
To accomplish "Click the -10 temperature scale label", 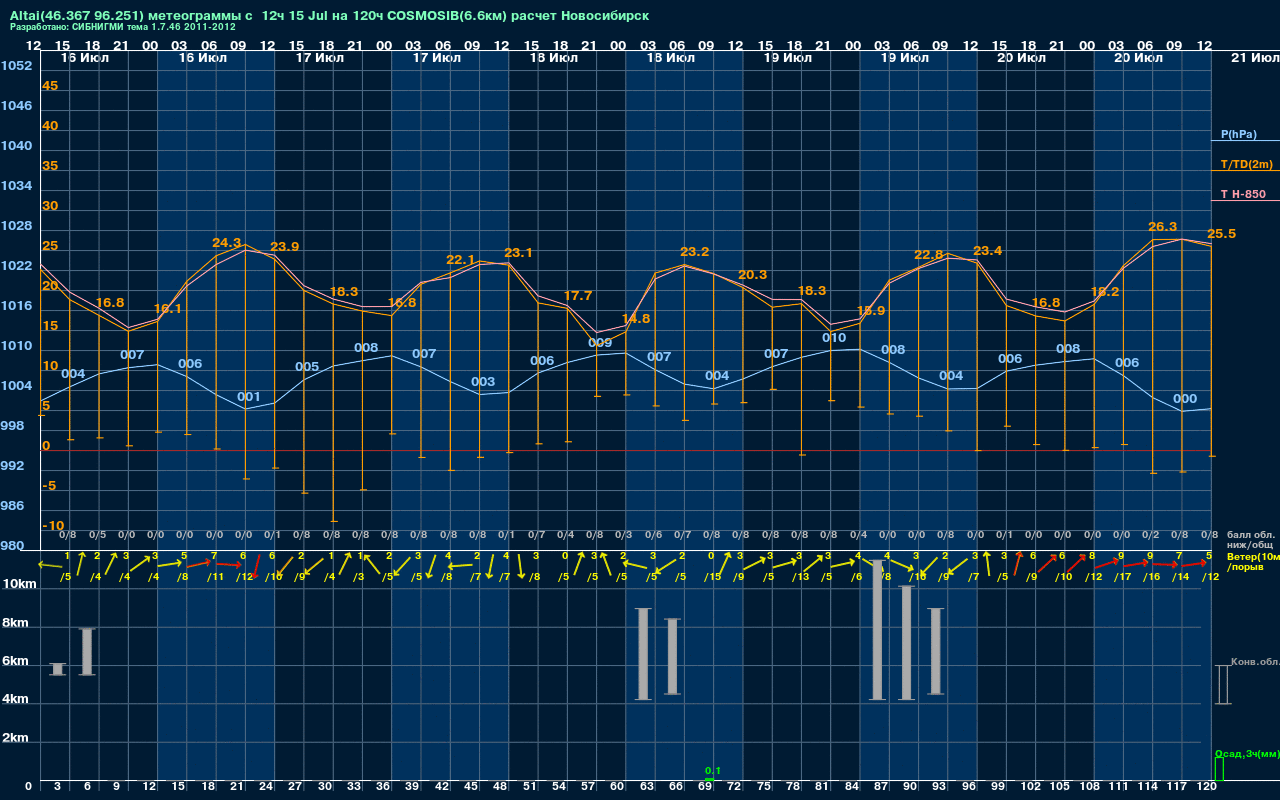I will (54, 526).
